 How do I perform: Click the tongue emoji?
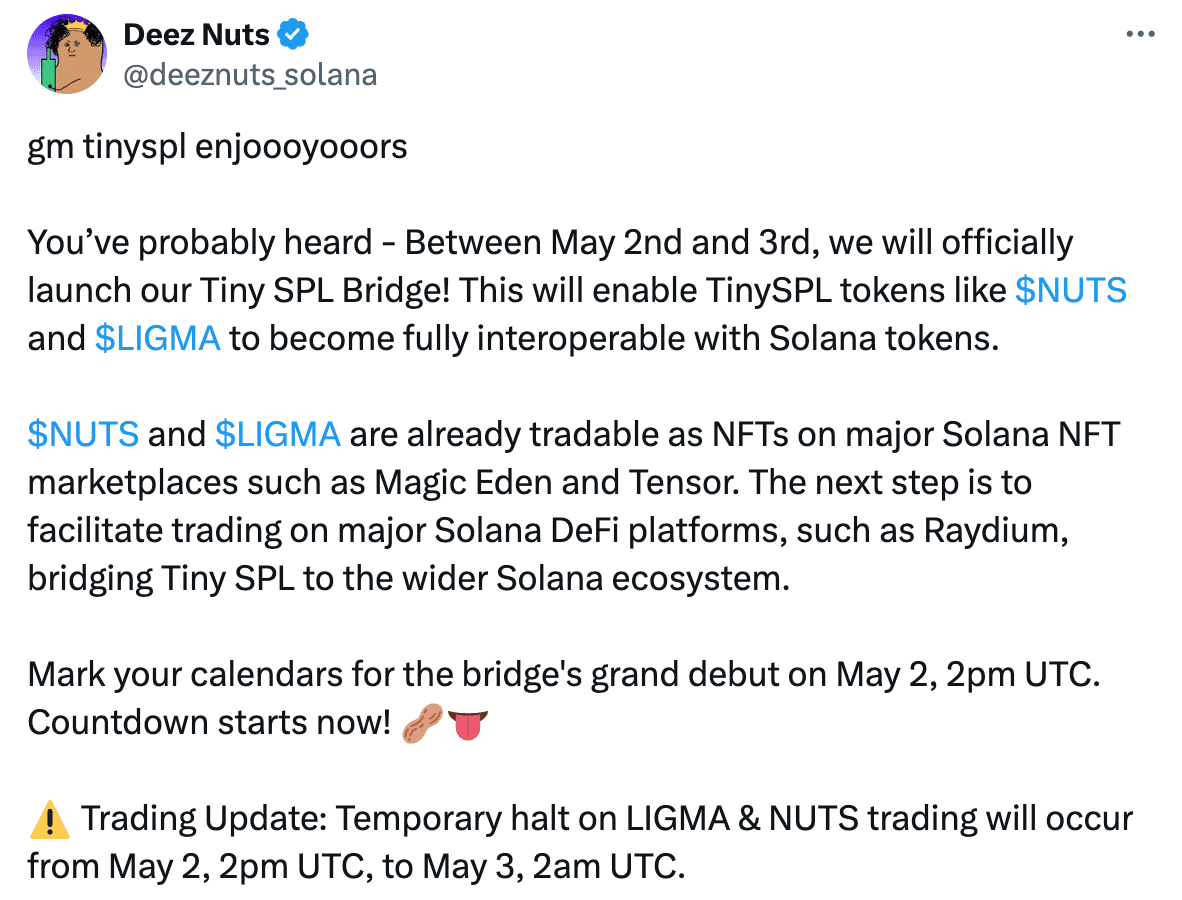(469, 723)
